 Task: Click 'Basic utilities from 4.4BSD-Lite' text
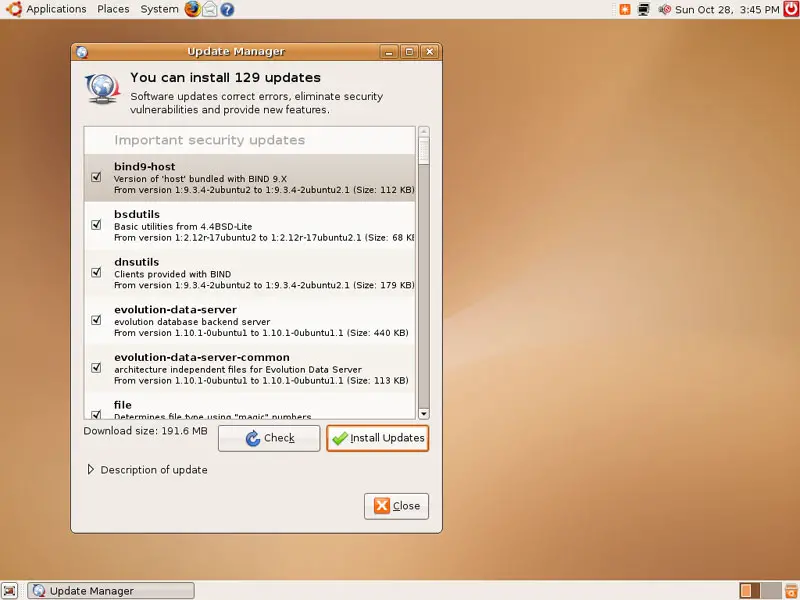point(183,227)
